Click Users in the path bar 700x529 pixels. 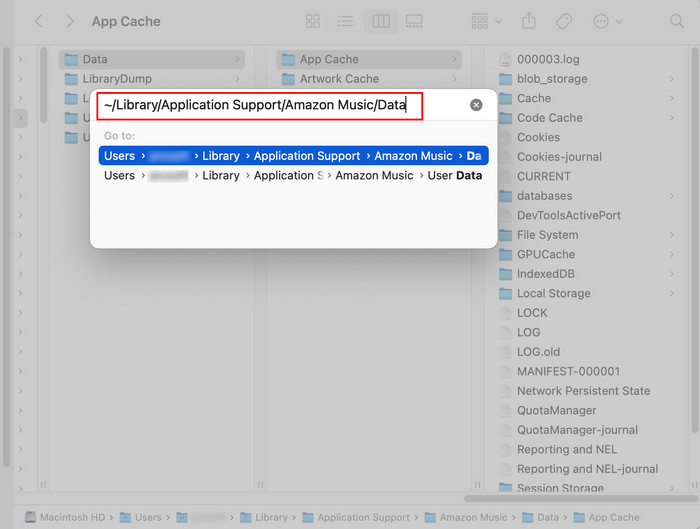tap(141, 517)
